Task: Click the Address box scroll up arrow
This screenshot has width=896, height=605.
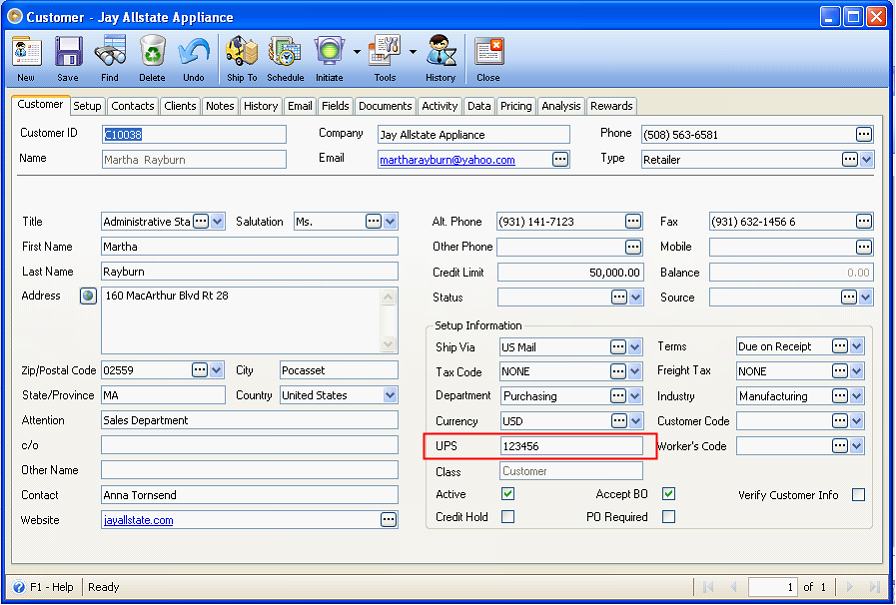Action: [x=388, y=297]
